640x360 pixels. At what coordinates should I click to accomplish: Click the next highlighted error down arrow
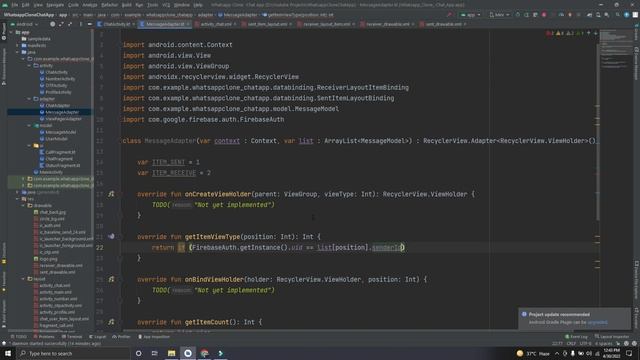tap(596, 33)
